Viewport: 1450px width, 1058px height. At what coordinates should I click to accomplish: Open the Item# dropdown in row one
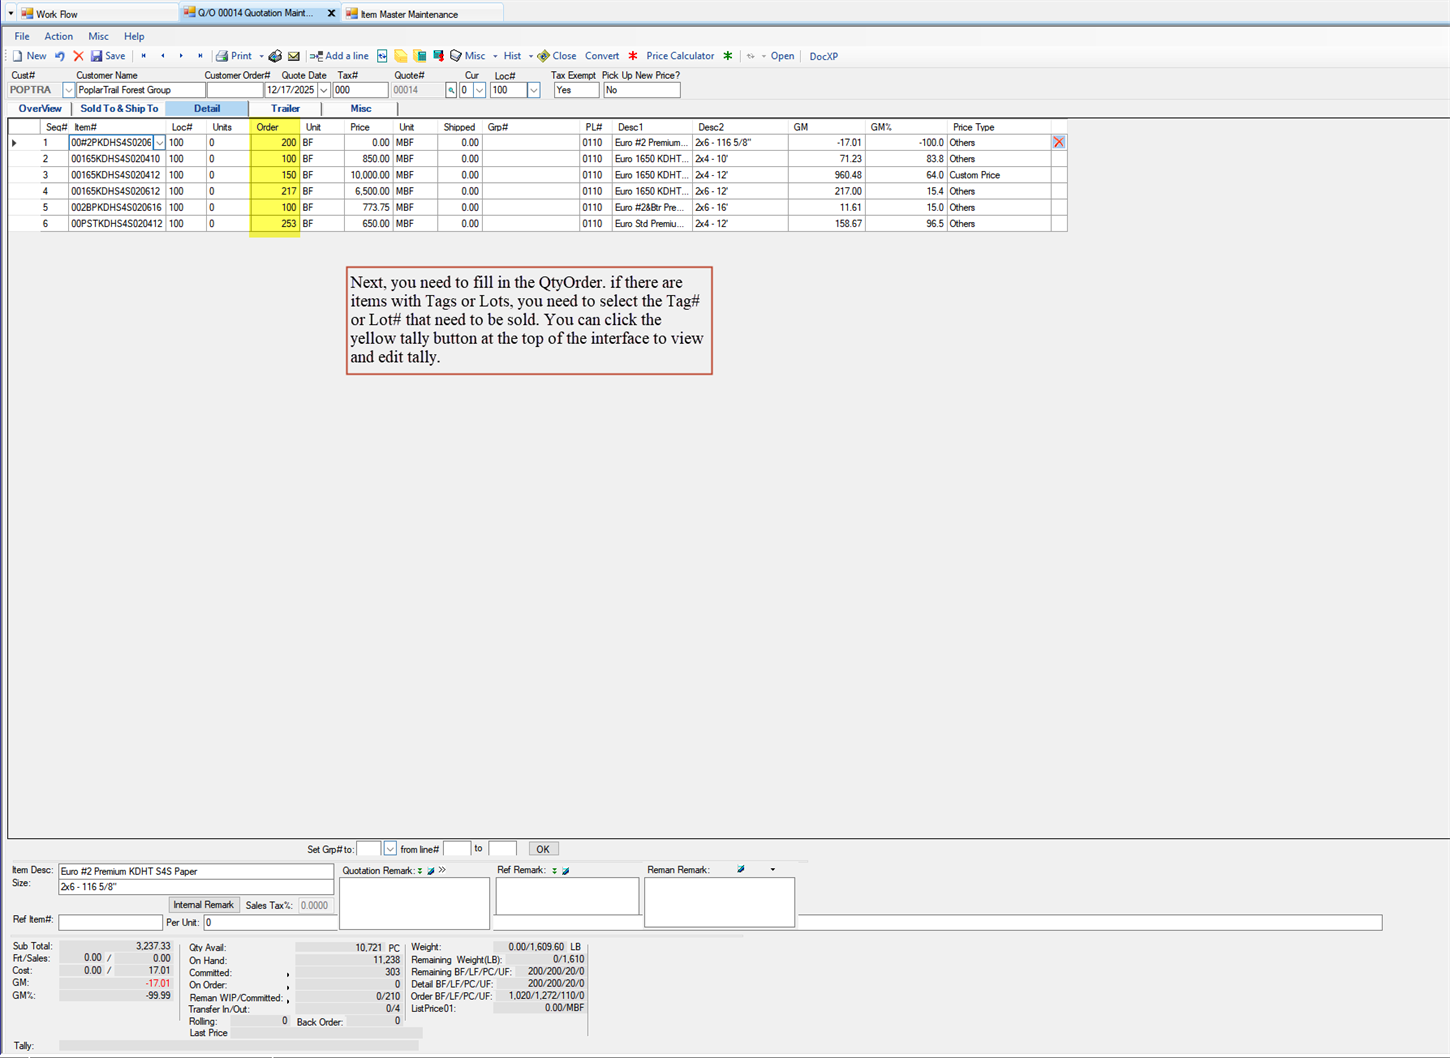(x=160, y=142)
